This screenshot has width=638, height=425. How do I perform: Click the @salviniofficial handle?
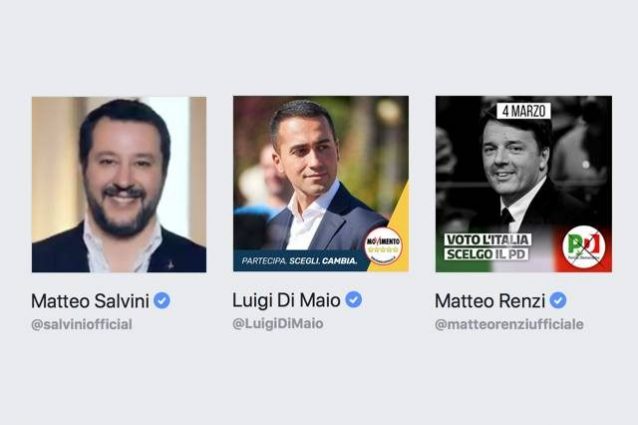[x=82, y=325]
